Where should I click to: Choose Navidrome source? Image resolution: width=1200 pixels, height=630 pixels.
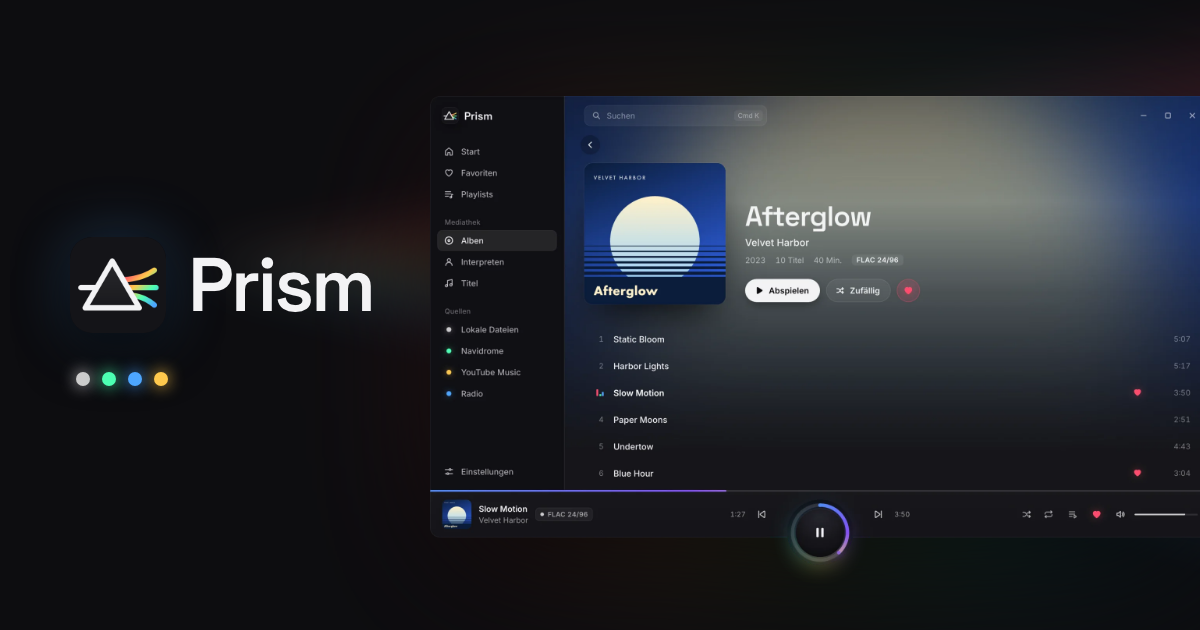click(x=497, y=351)
